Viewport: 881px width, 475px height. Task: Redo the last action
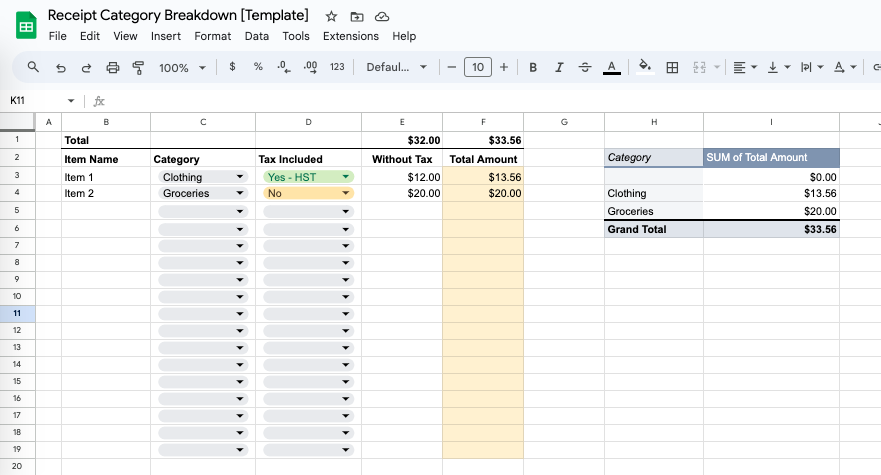point(86,67)
